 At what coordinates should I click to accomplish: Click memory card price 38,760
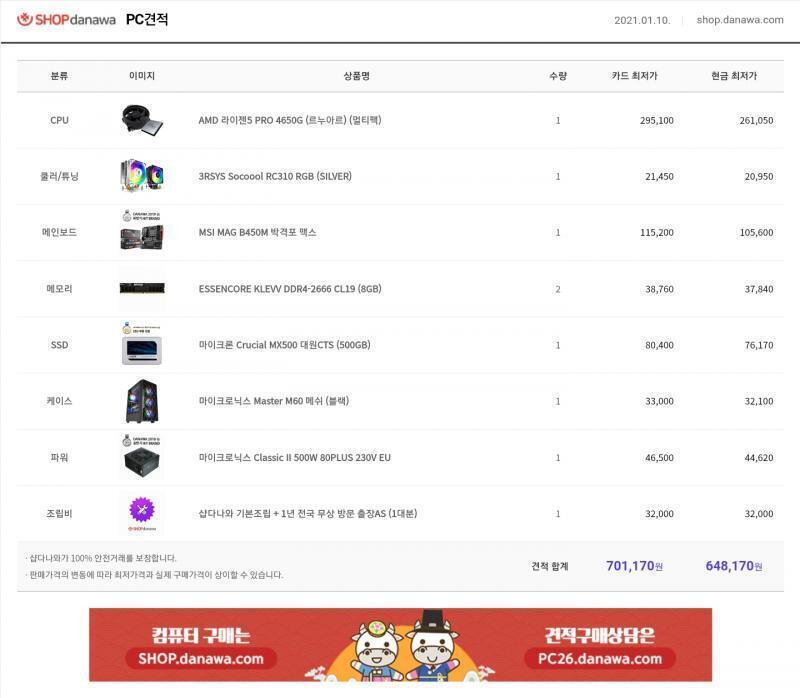tap(659, 289)
